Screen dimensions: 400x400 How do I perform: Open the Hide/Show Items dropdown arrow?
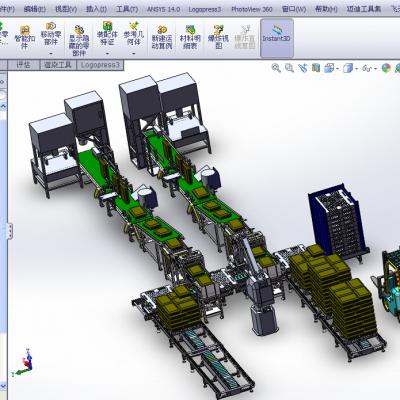[x=376, y=69]
